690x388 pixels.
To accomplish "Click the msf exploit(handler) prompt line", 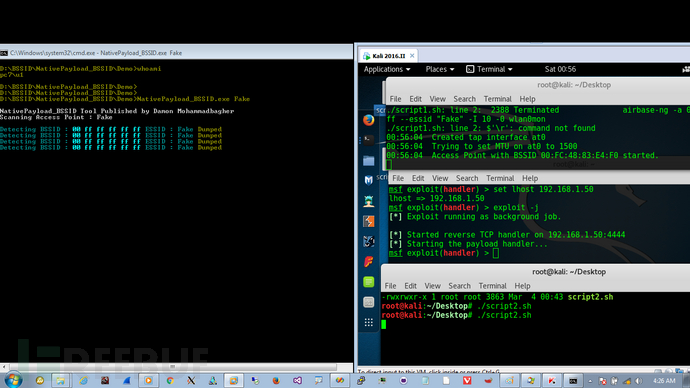I will point(444,253).
